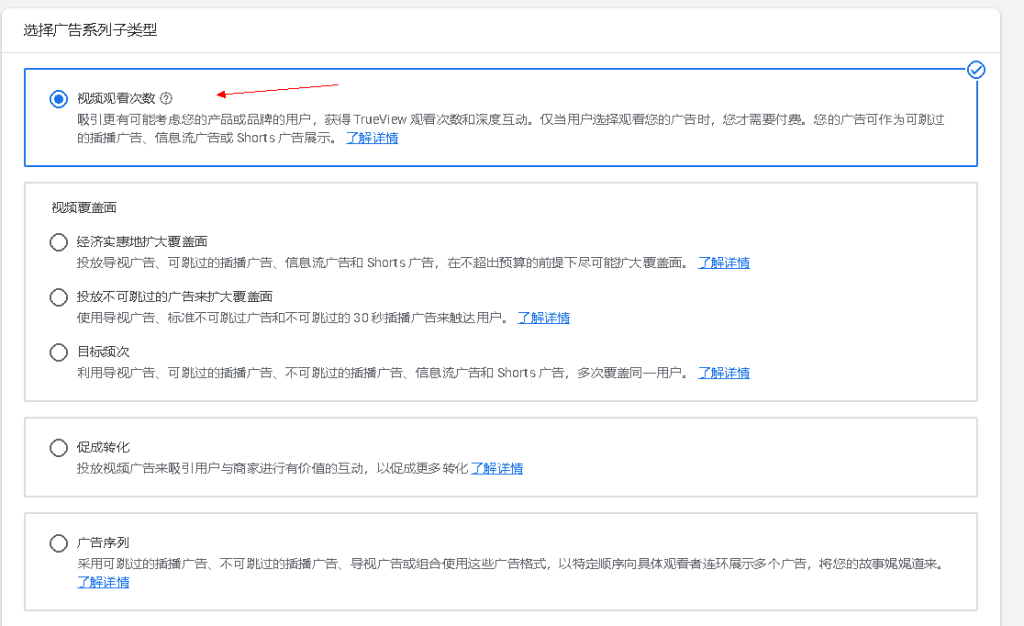
Task: Click the 视频覆盖面 group heading
Action: (x=84, y=208)
